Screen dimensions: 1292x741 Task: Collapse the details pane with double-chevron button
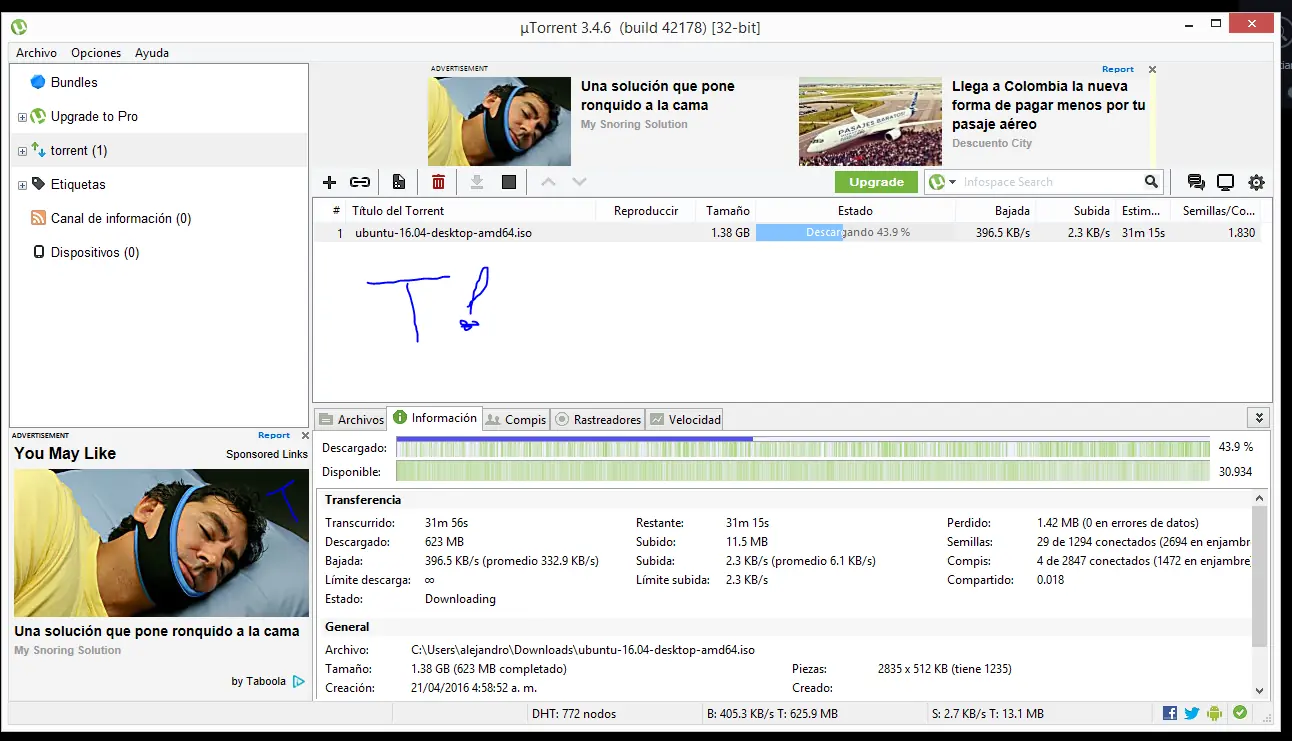tap(1259, 418)
